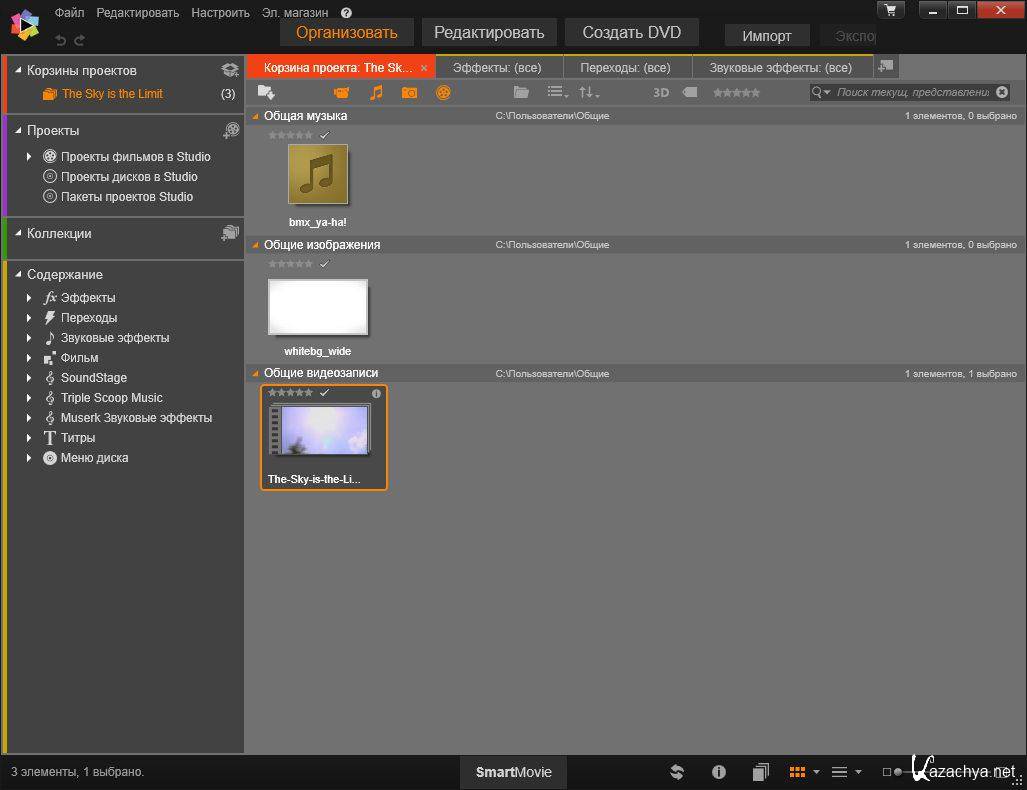
Task: Click the sync arrows icon at bottom
Action: tap(677, 772)
